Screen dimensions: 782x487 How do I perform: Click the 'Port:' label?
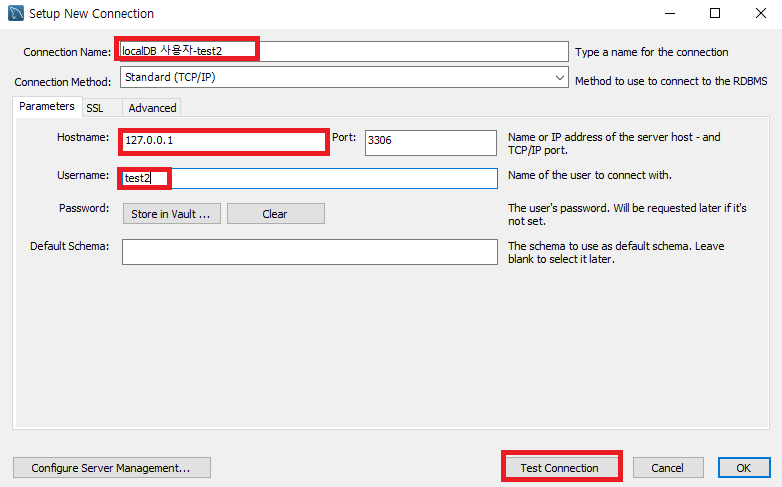(344, 137)
